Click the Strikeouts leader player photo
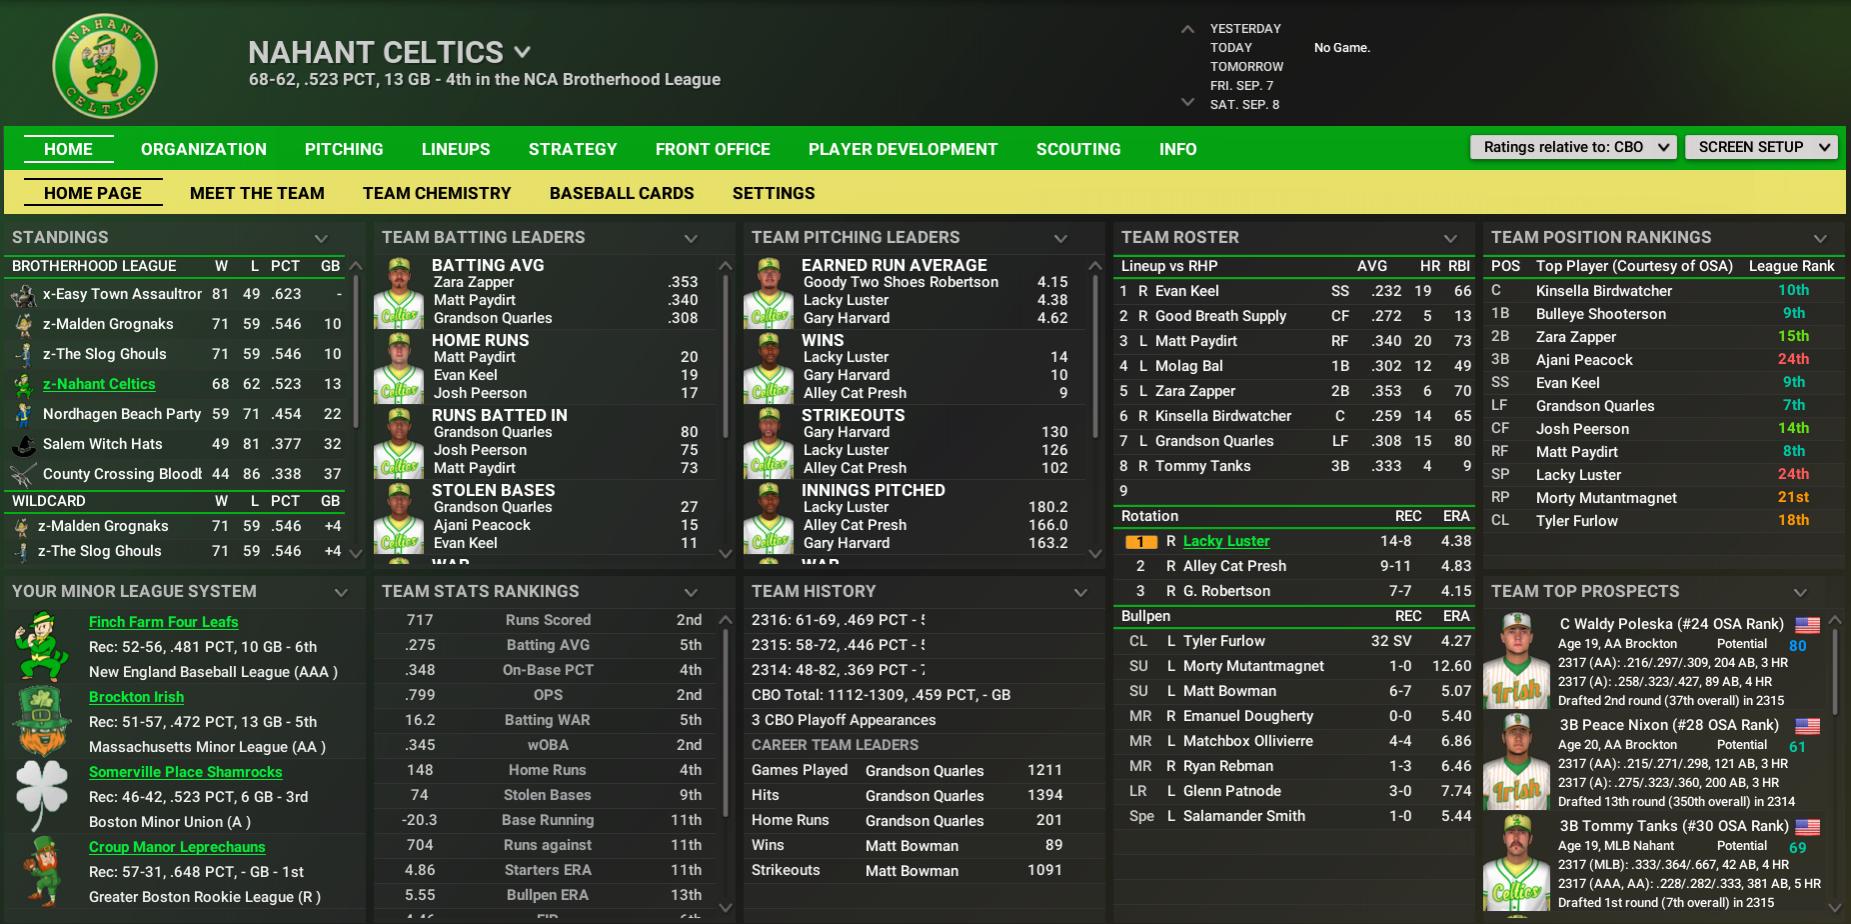Image resolution: width=1851 pixels, height=924 pixels. point(769,443)
